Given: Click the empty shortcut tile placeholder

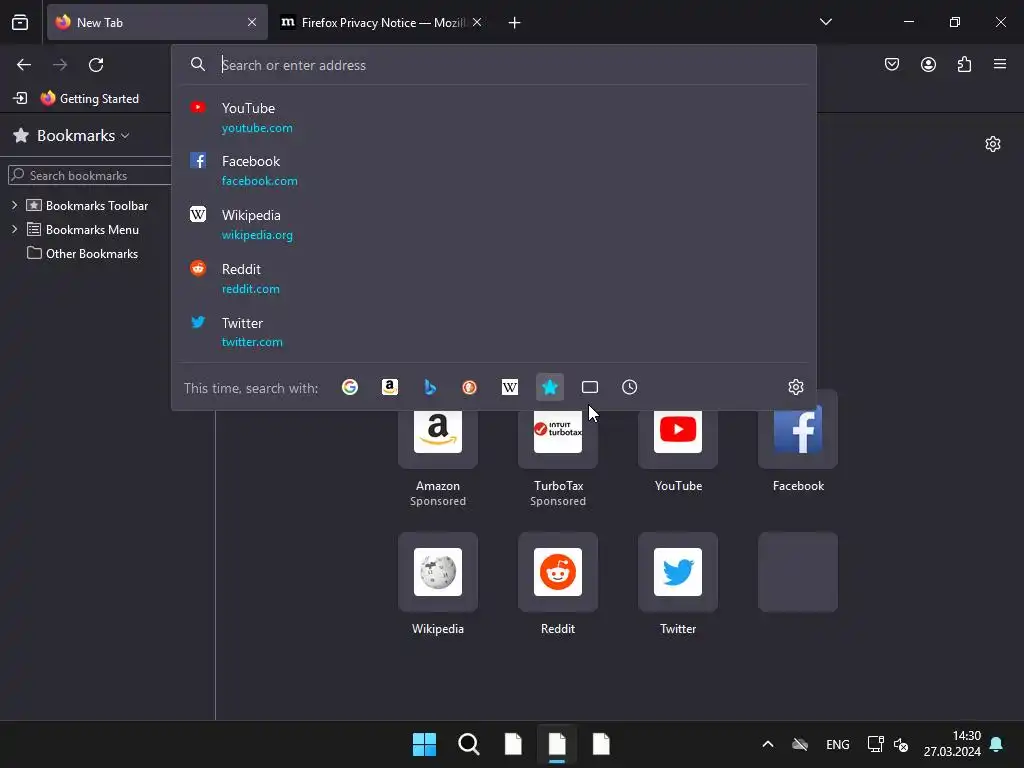Looking at the screenshot, I should coord(798,572).
